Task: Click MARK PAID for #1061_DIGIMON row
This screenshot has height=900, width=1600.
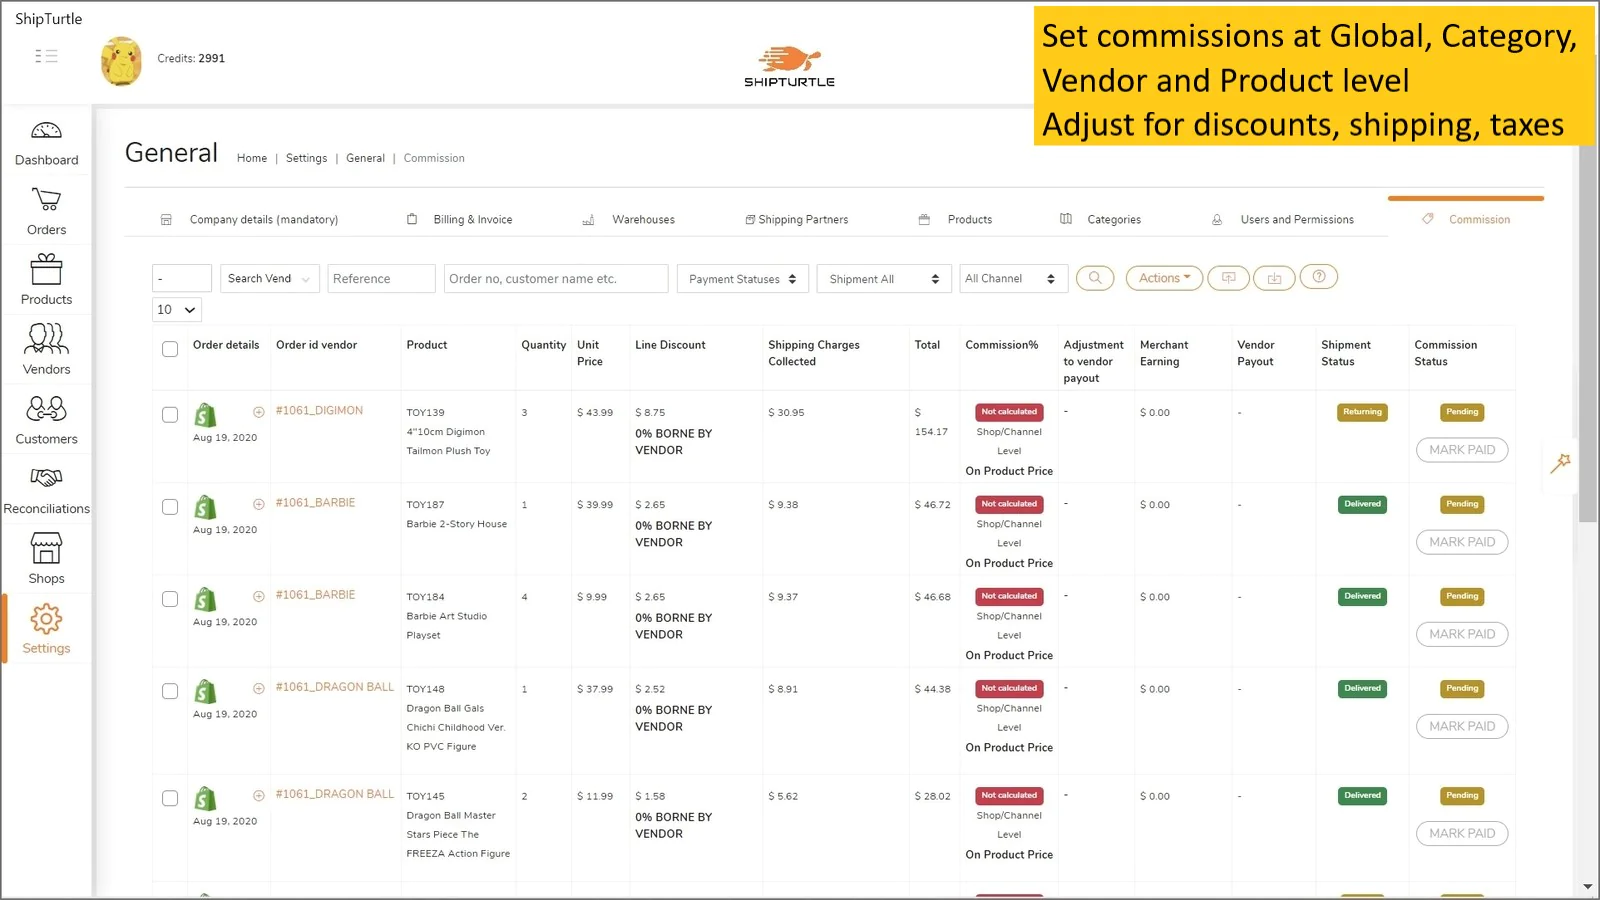Action: [x=1462, y=450]
